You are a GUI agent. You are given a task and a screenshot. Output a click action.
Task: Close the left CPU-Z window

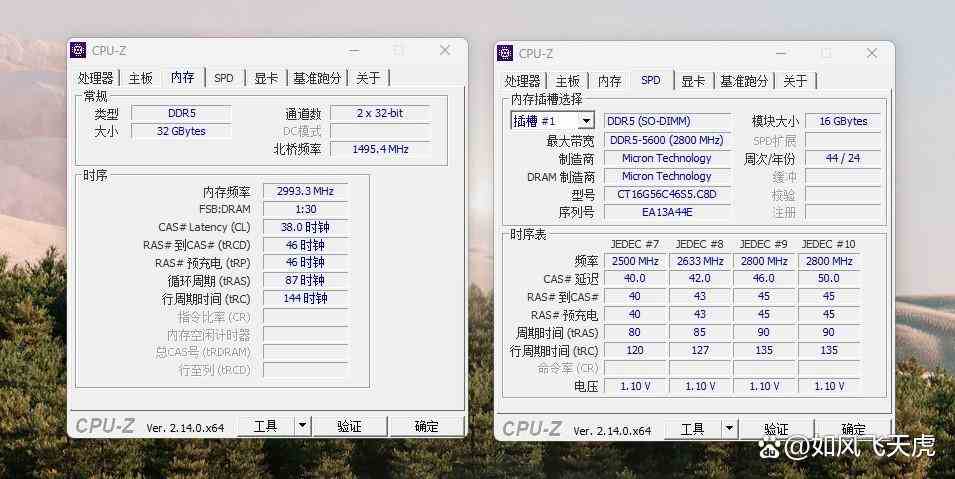(x=445, y=50)
